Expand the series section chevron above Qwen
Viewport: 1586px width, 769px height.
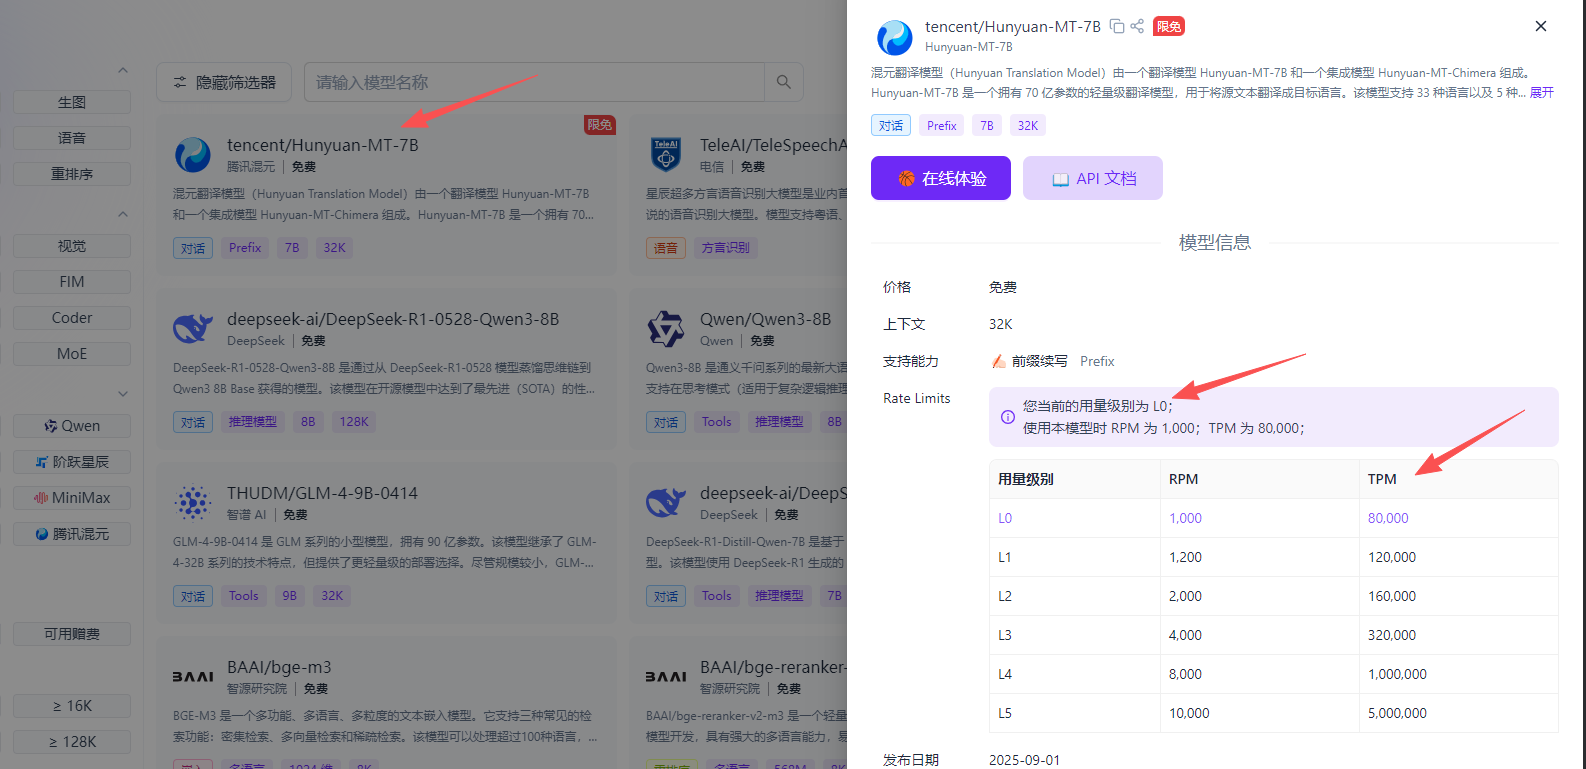pyautogui.click(x=123, y=394)
